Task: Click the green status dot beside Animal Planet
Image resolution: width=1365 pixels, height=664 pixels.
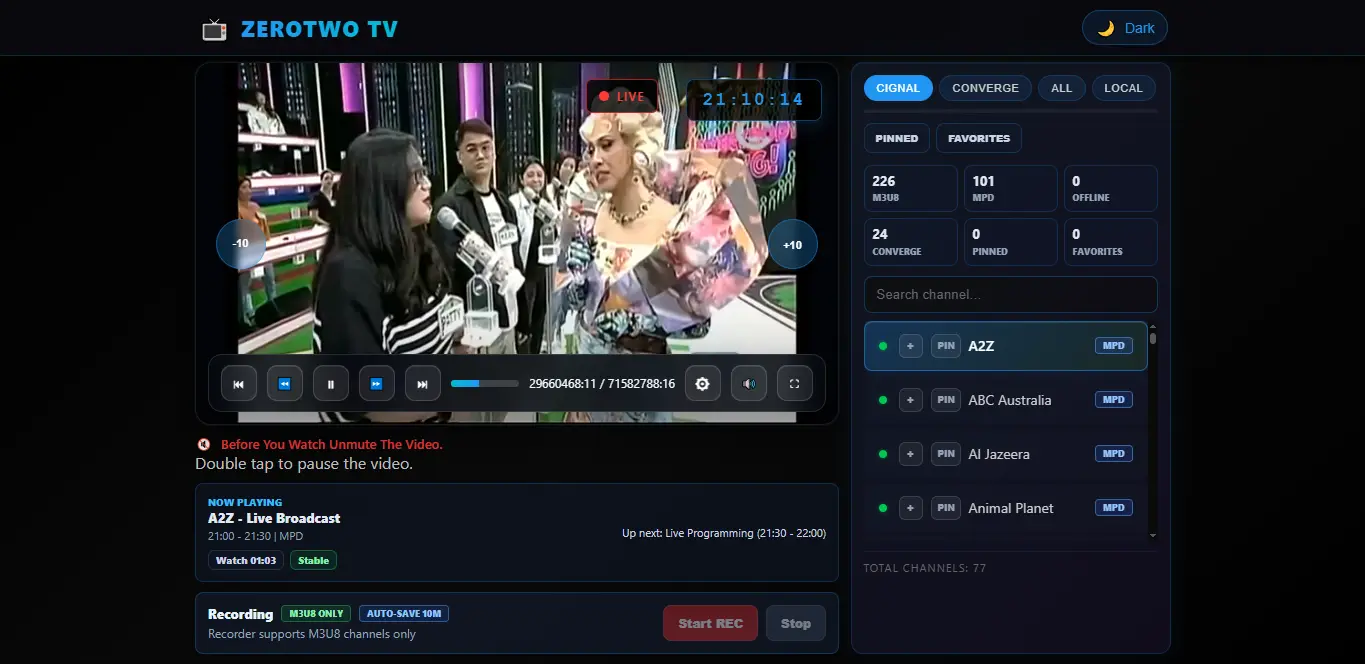Action: (883, 508)
